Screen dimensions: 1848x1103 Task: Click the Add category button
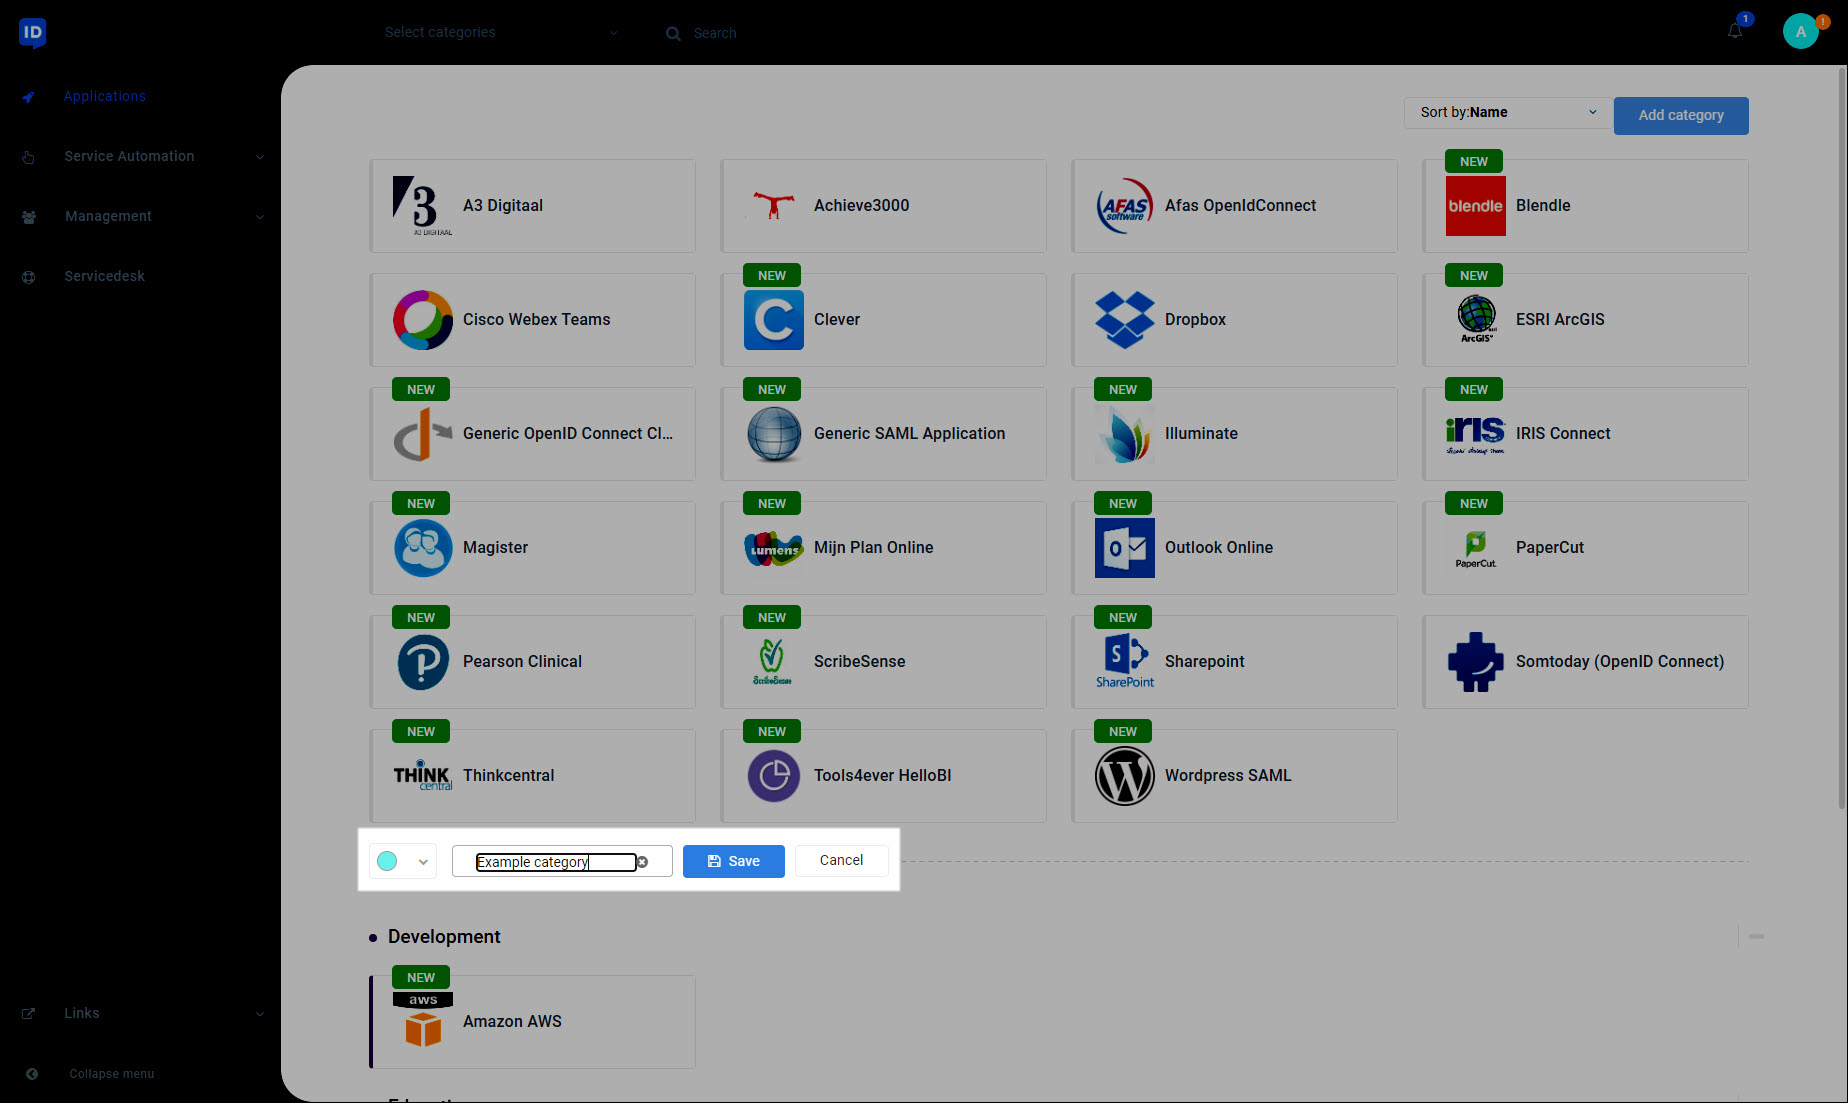tap(1681, 115)
